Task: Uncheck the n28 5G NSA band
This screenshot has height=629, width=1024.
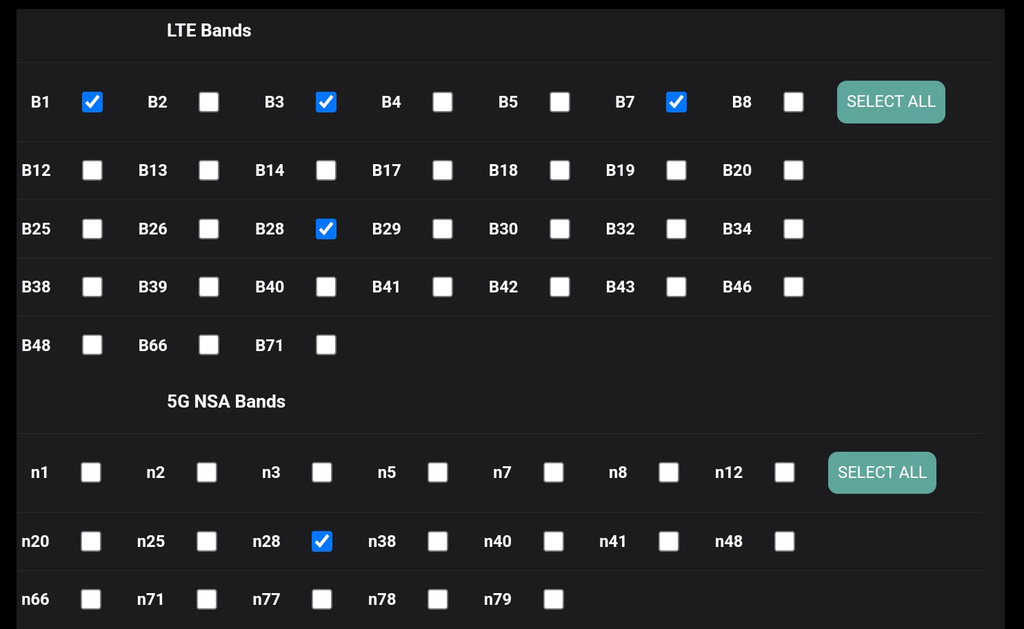Action: coord(322,541)
